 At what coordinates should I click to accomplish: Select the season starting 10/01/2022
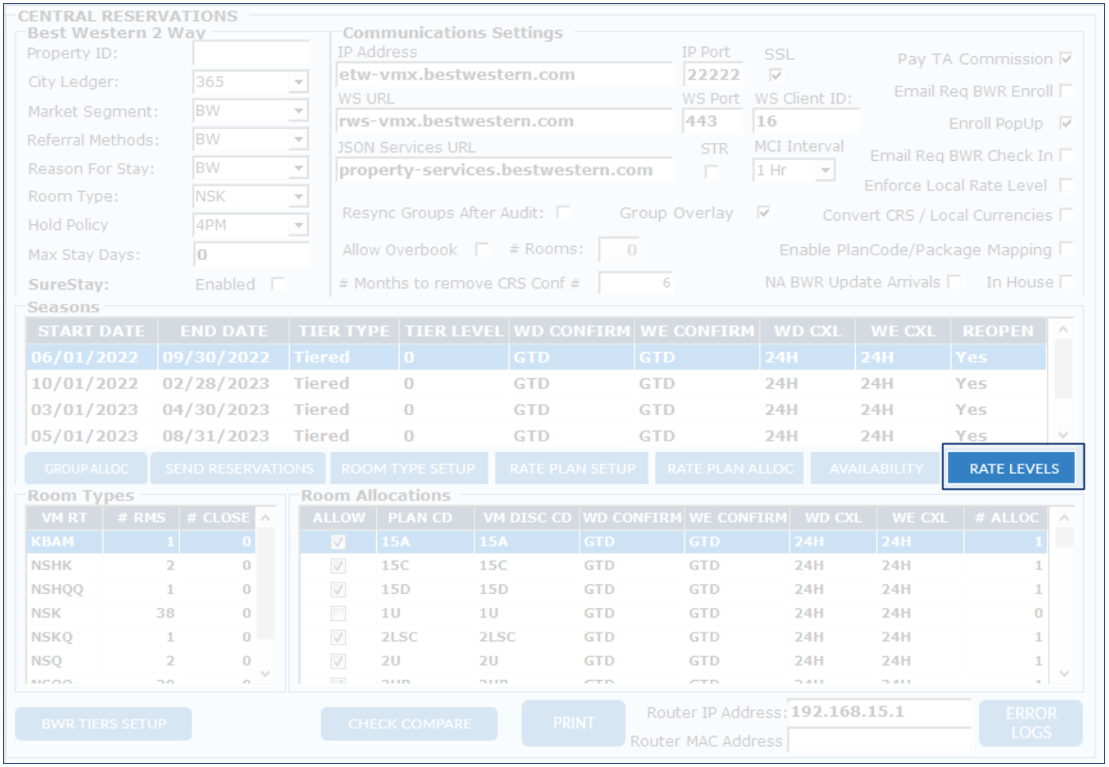click(x=84, y=383)
